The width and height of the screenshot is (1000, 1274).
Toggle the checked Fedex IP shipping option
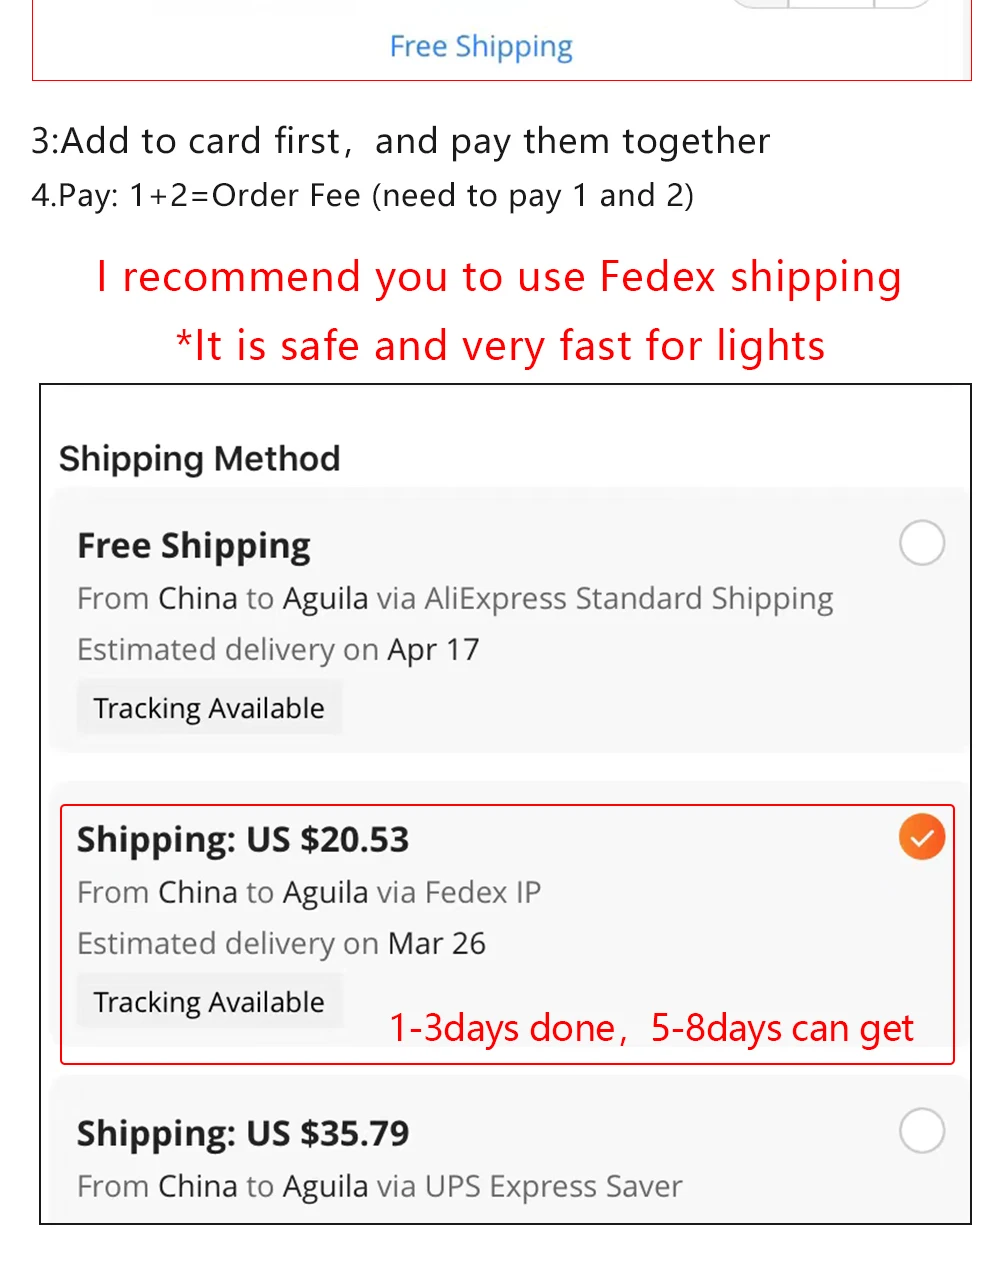[x=921, y=837]
